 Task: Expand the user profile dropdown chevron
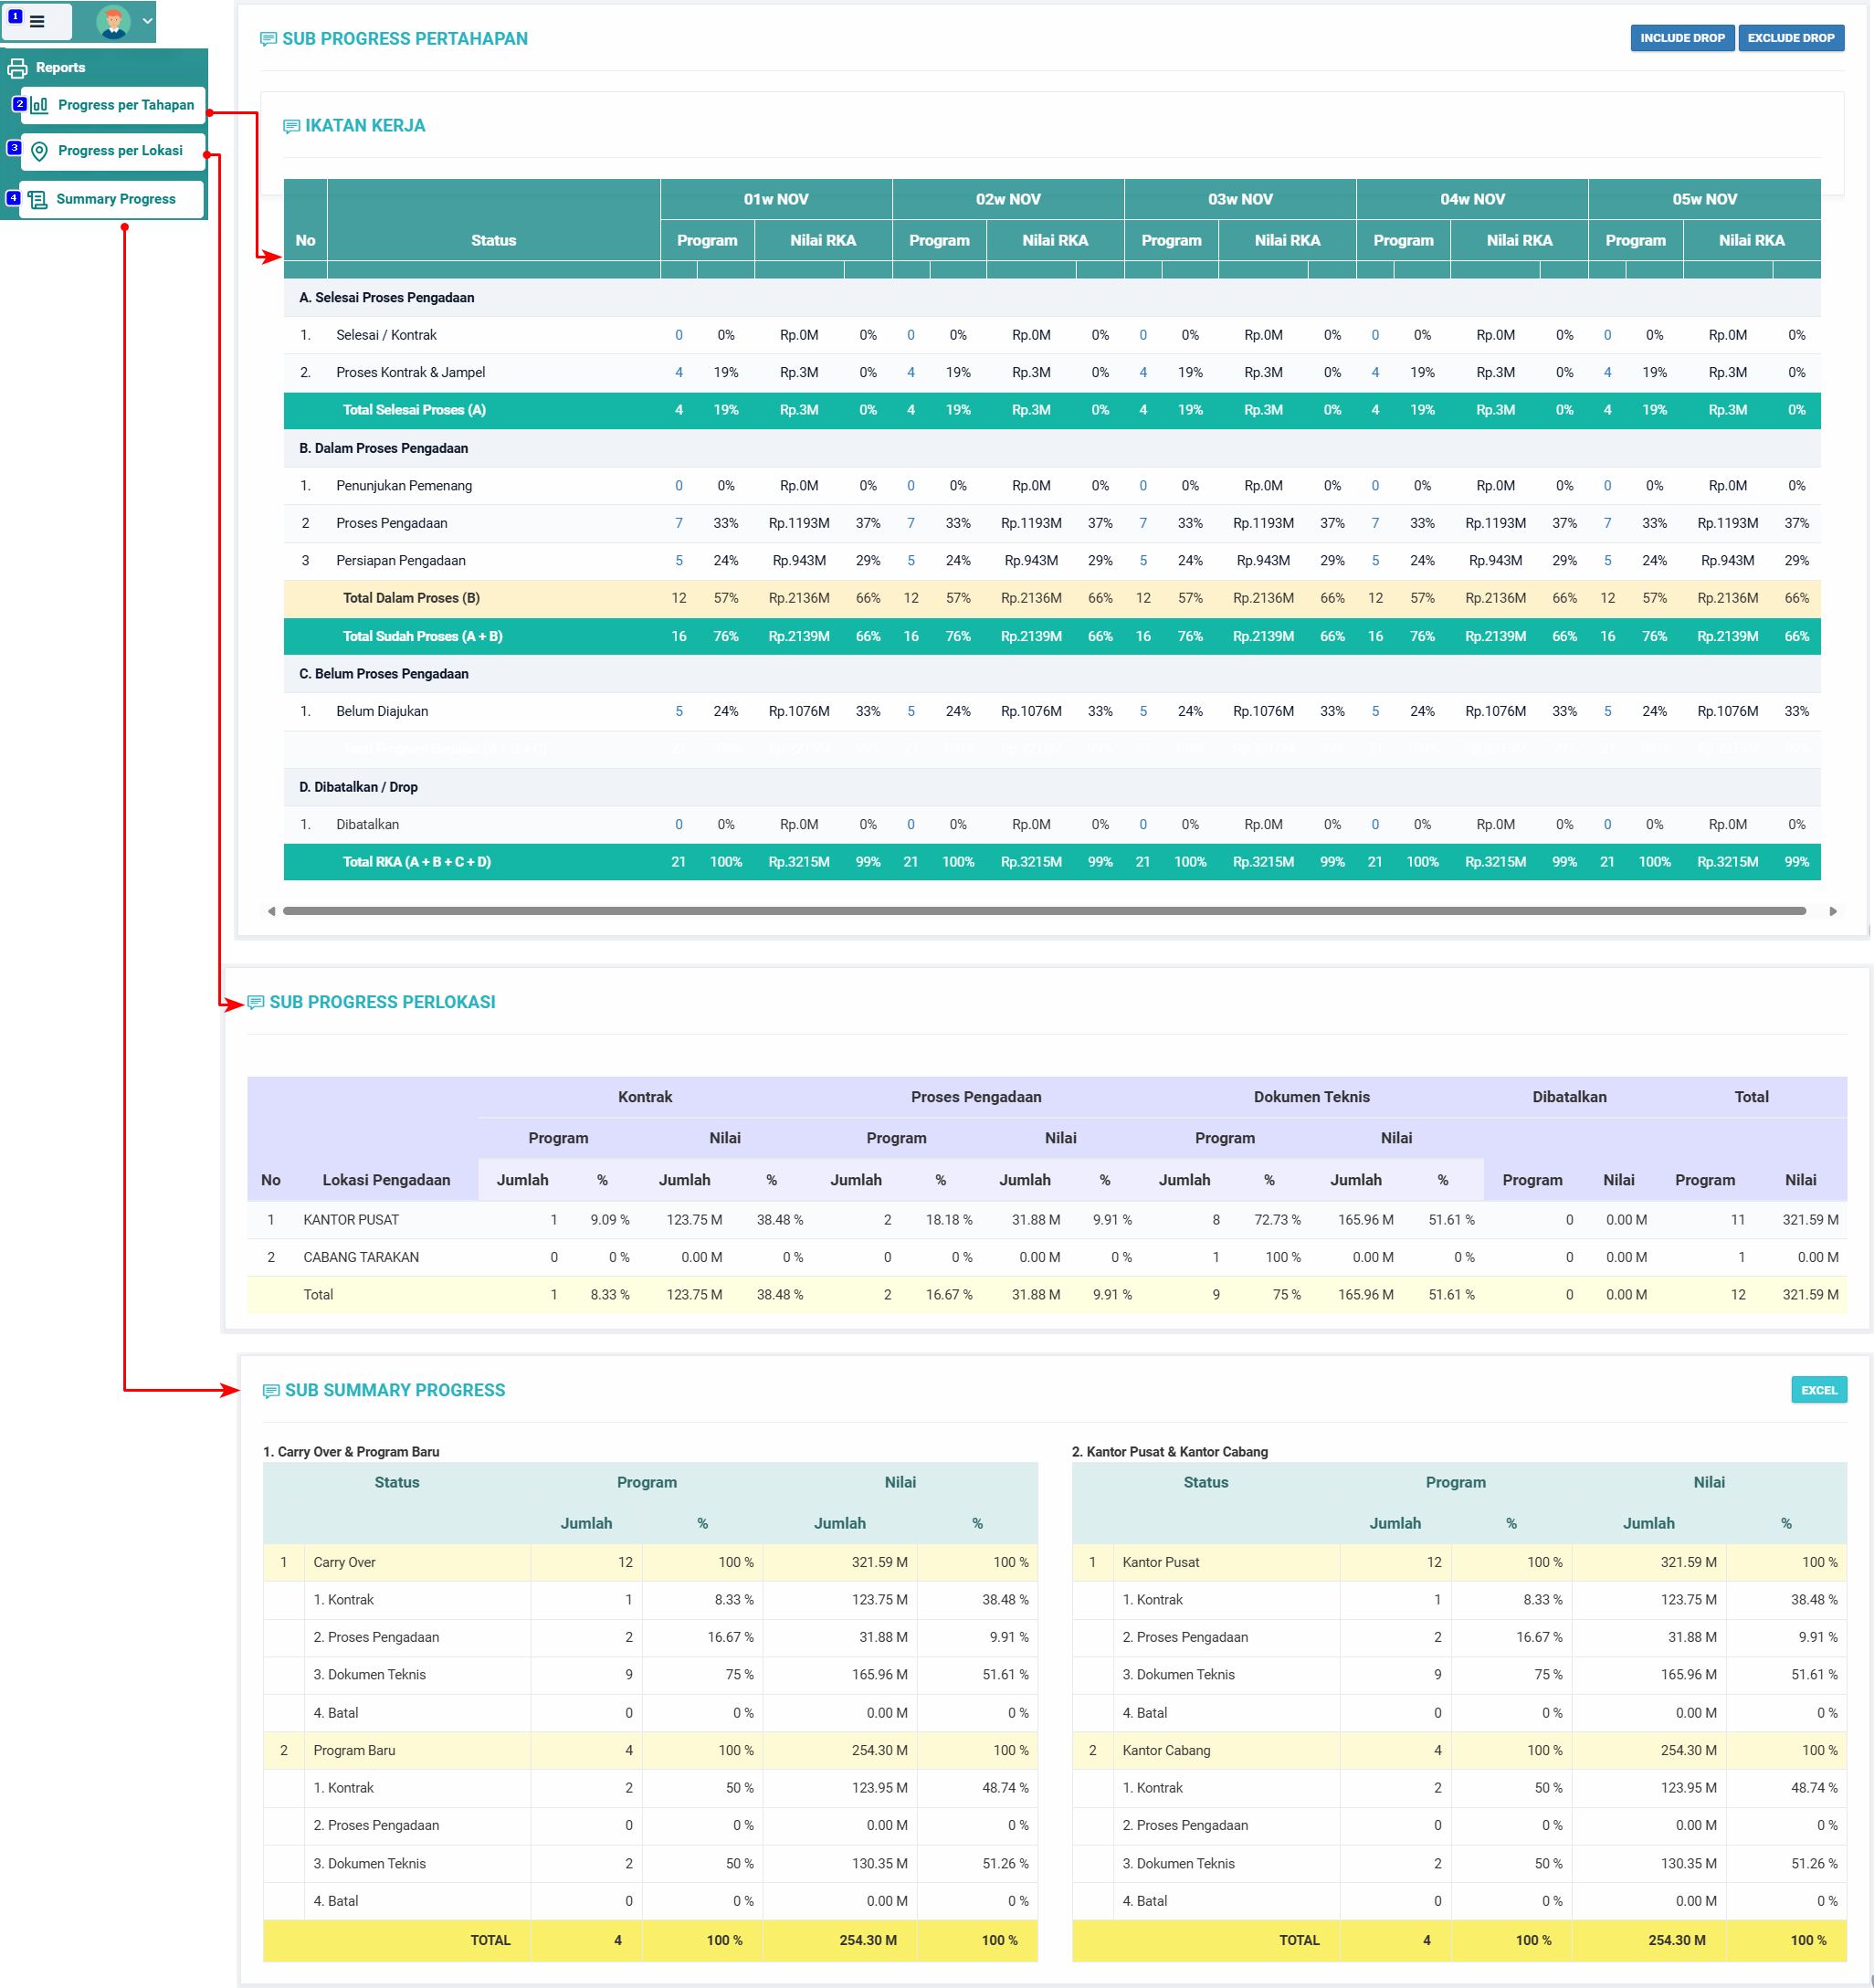point(148,21)
